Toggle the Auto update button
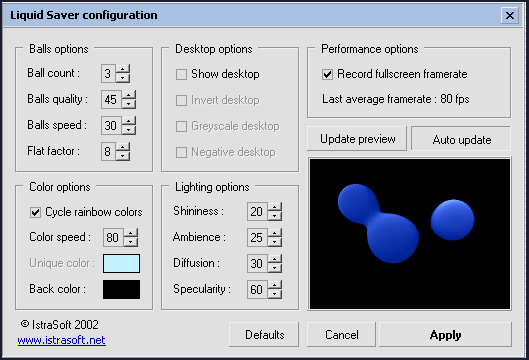Viewport: 529px width, 360px height. [x=461, y=139]
